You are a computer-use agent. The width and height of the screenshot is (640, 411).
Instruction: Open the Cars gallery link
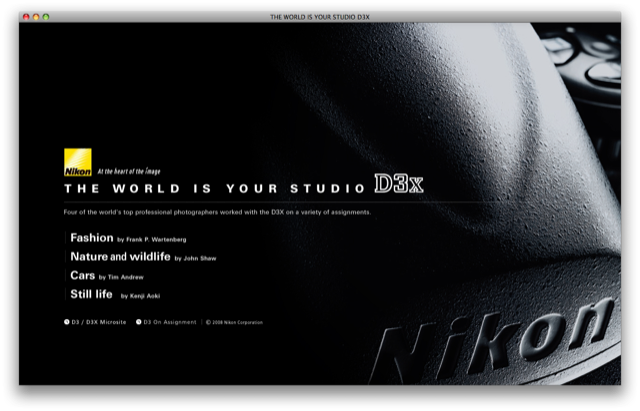82,275
